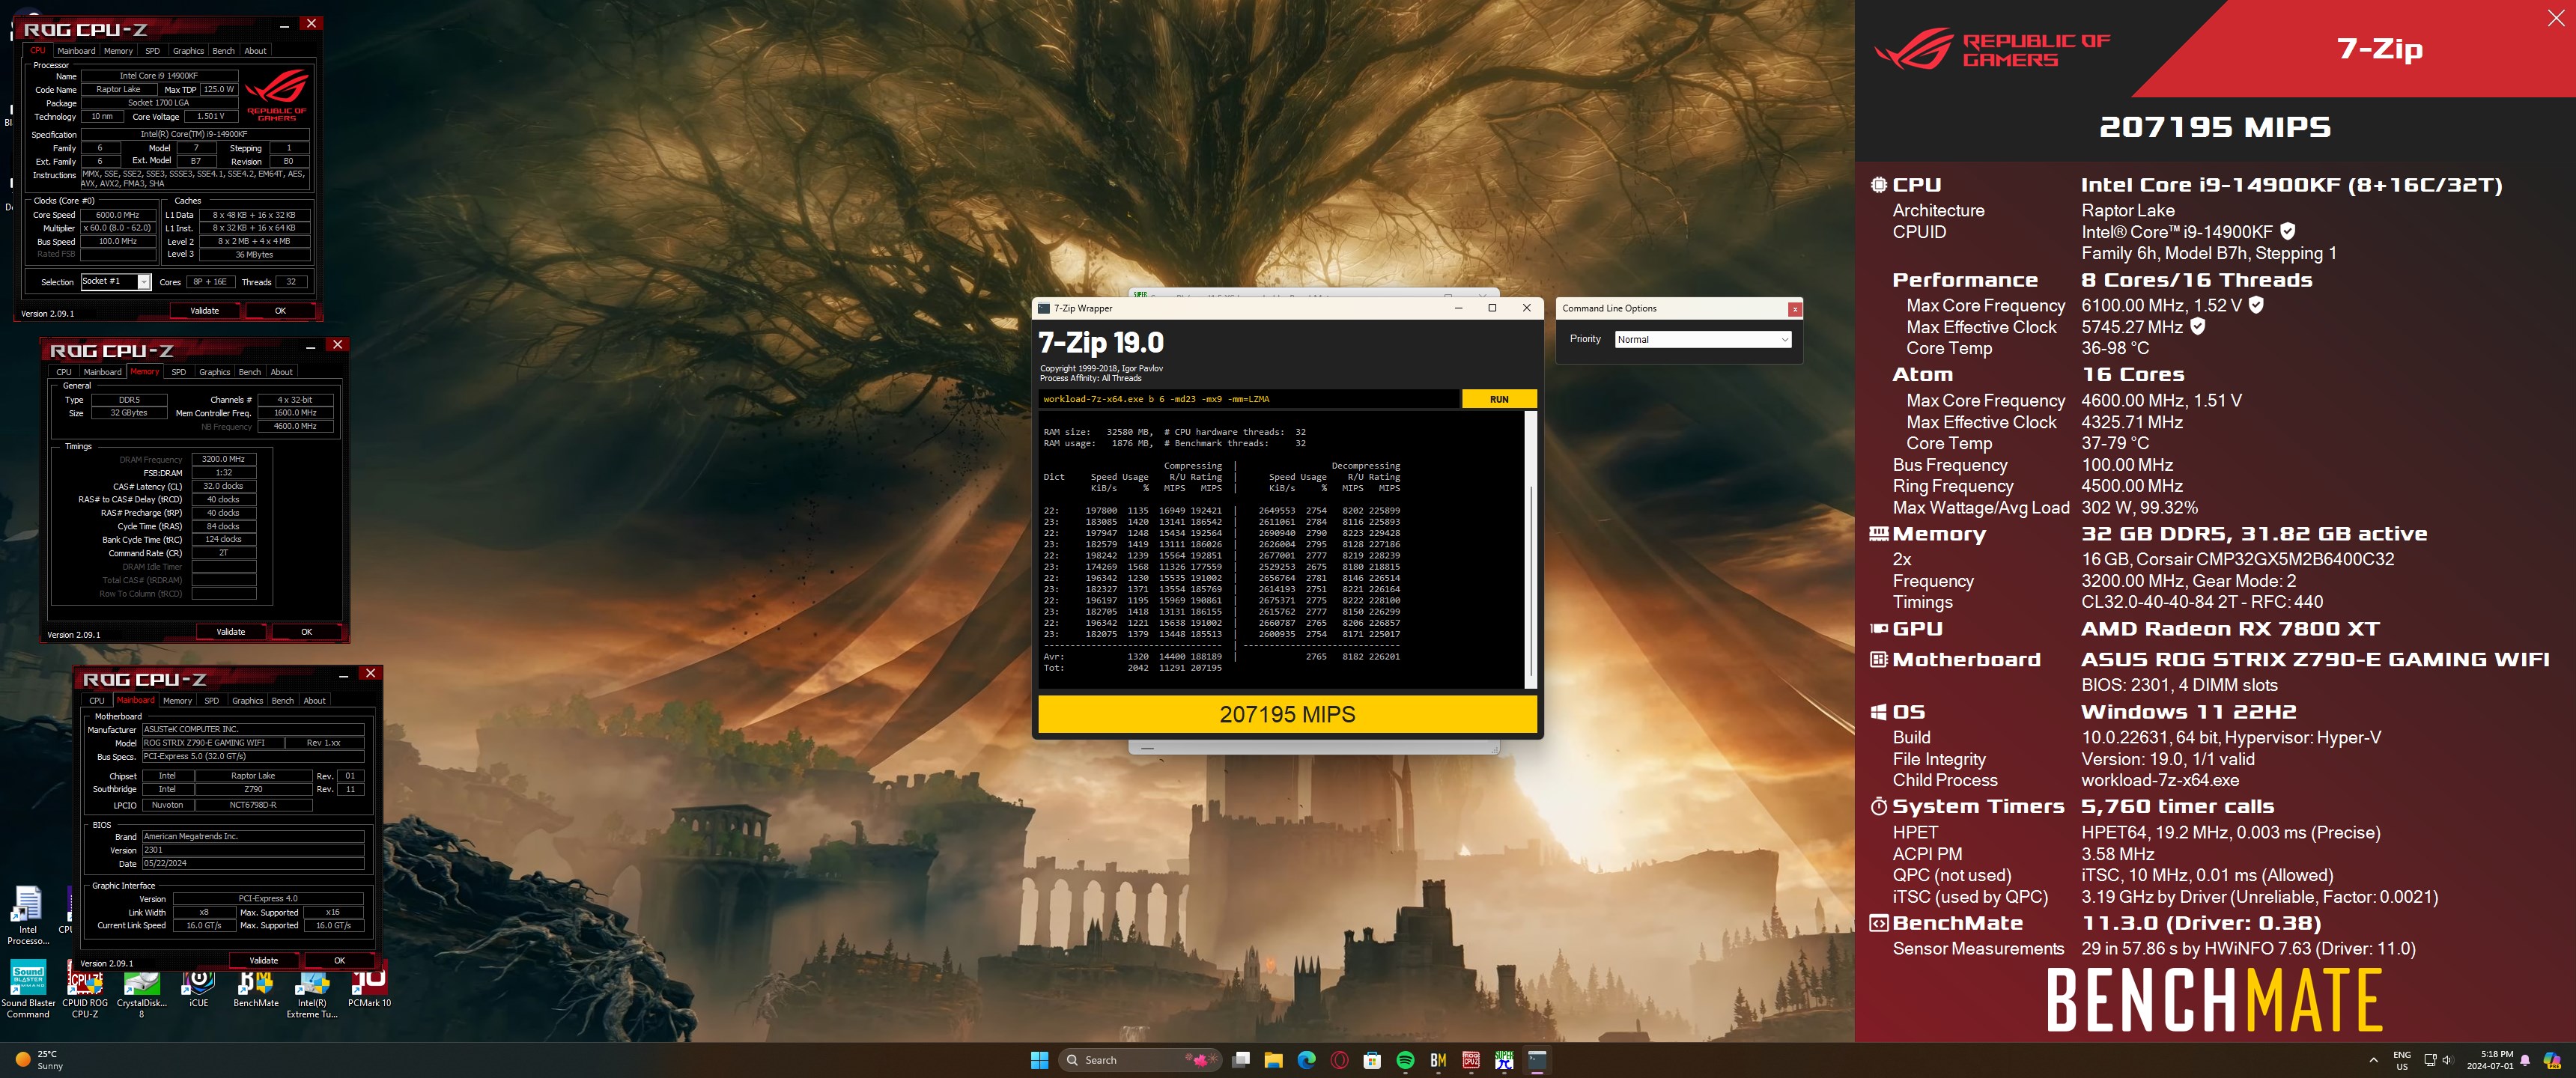Click the yellow 207195 MIPS result banner
The image size is (2576, 1078).
(1287, 714)
